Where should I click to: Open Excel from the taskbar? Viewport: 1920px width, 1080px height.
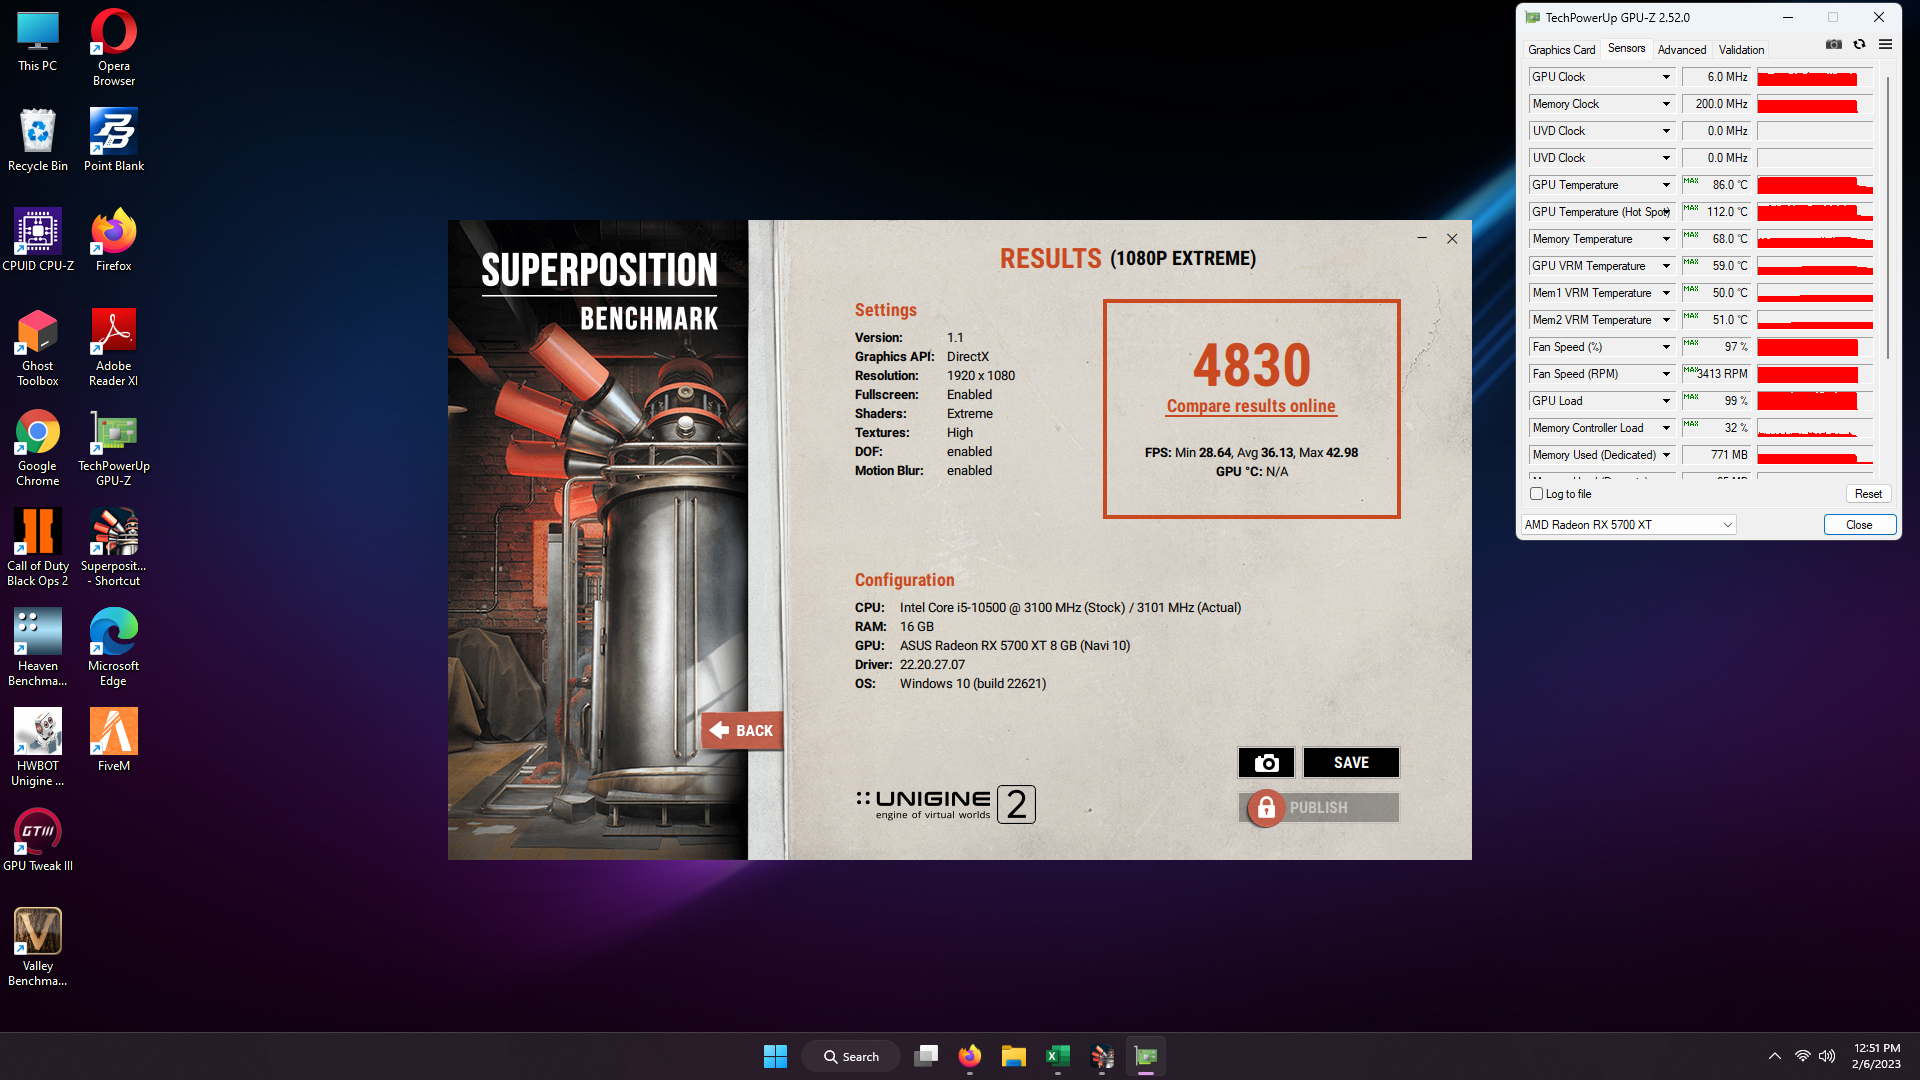pos(1058,1056)
